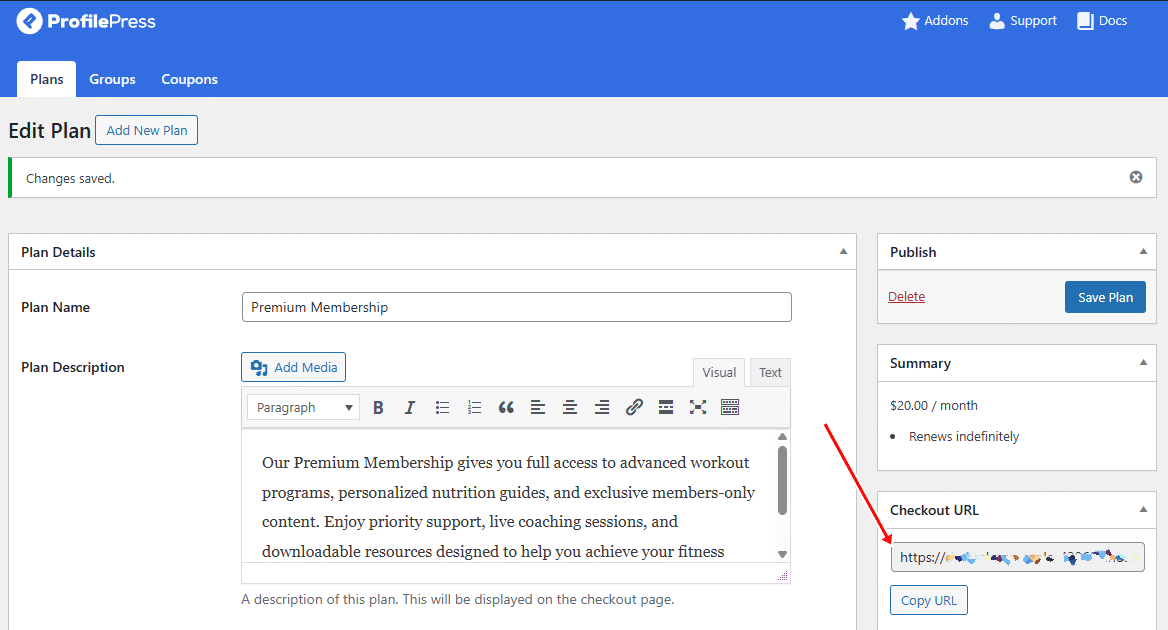Dismiss the Changes saved notice
The width and height of the screenshot is (1168, 630).
[x=1136, y=177]
